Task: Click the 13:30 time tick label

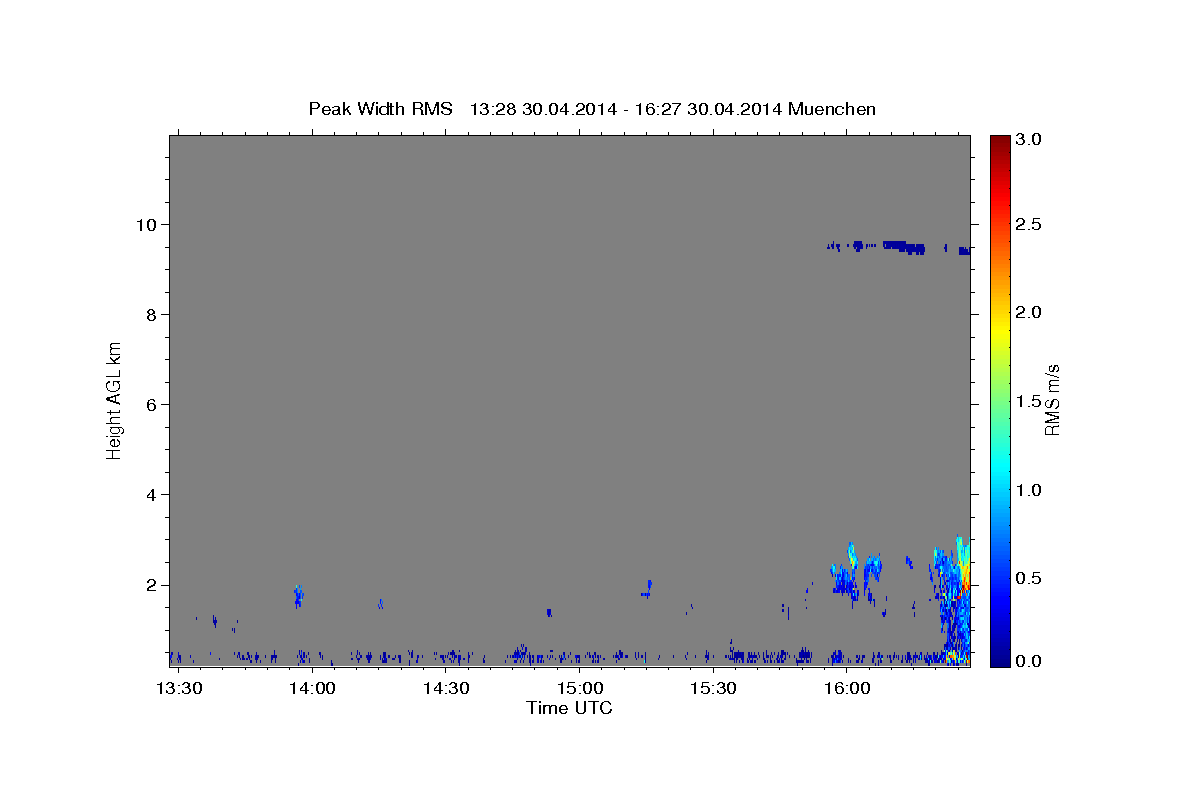Action: [x=180, y=689]
